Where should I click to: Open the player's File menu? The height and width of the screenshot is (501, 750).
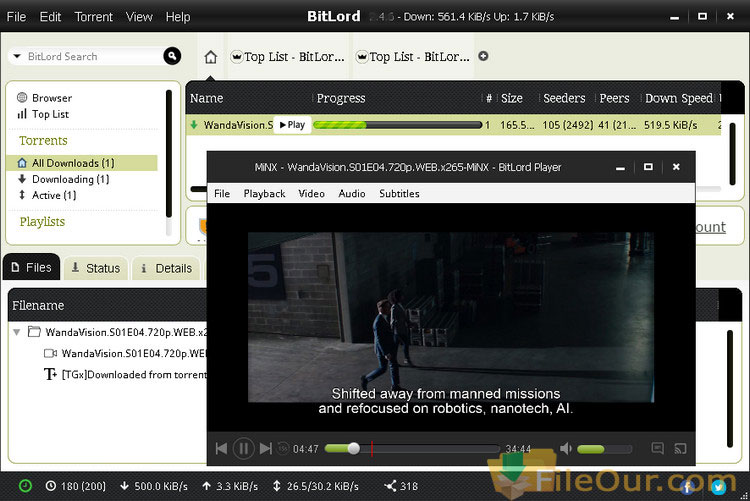[222, 194]
